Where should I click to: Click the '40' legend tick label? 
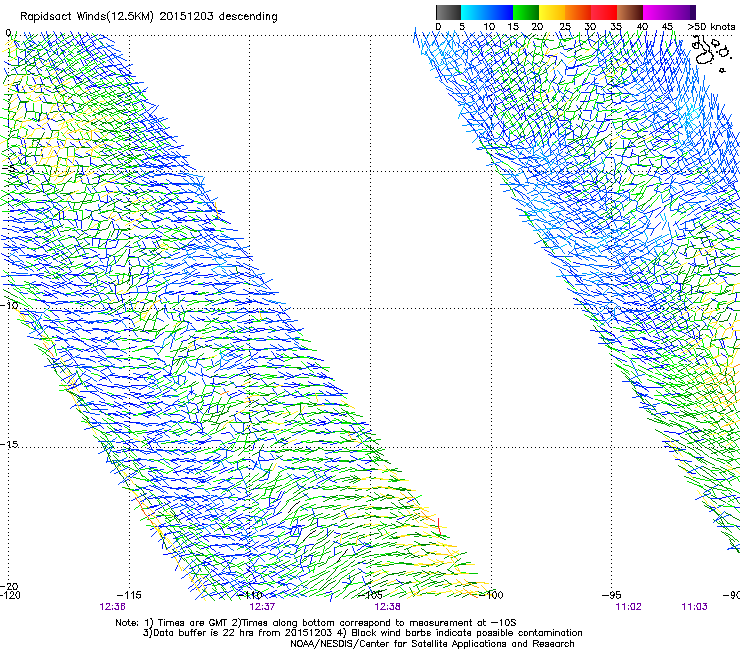pyautogui.click(x=642, y=27)
